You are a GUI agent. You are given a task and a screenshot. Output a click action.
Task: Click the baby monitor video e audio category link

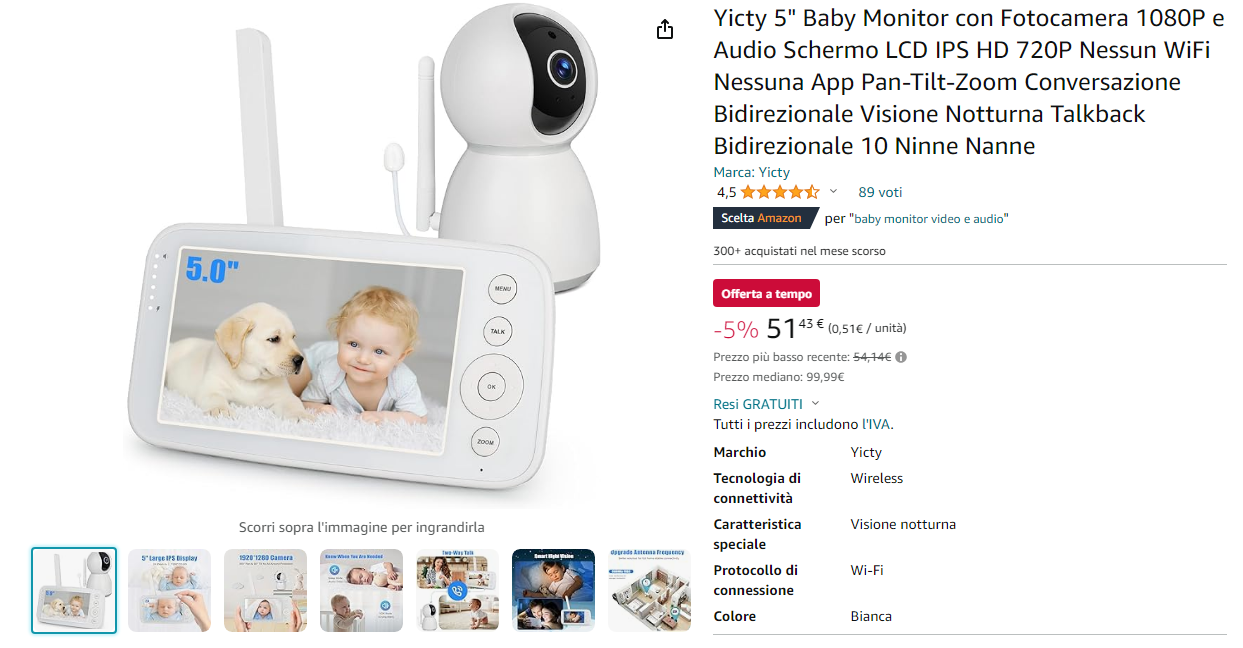(x=931, y=218)
